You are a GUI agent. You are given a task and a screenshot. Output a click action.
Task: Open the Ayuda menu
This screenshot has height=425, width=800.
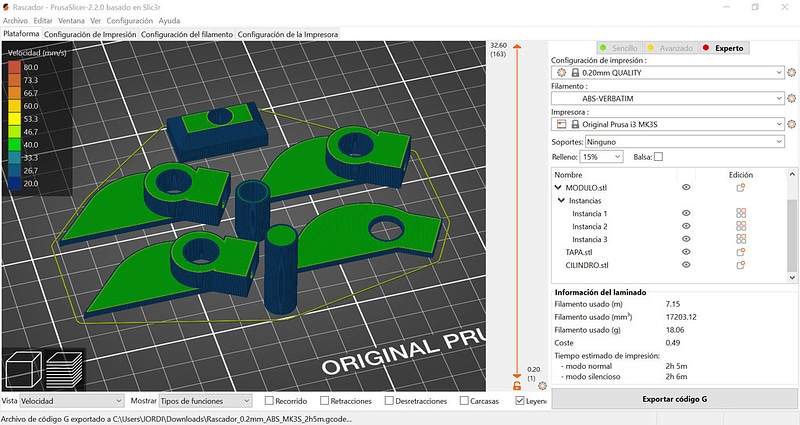pos(169,21)
